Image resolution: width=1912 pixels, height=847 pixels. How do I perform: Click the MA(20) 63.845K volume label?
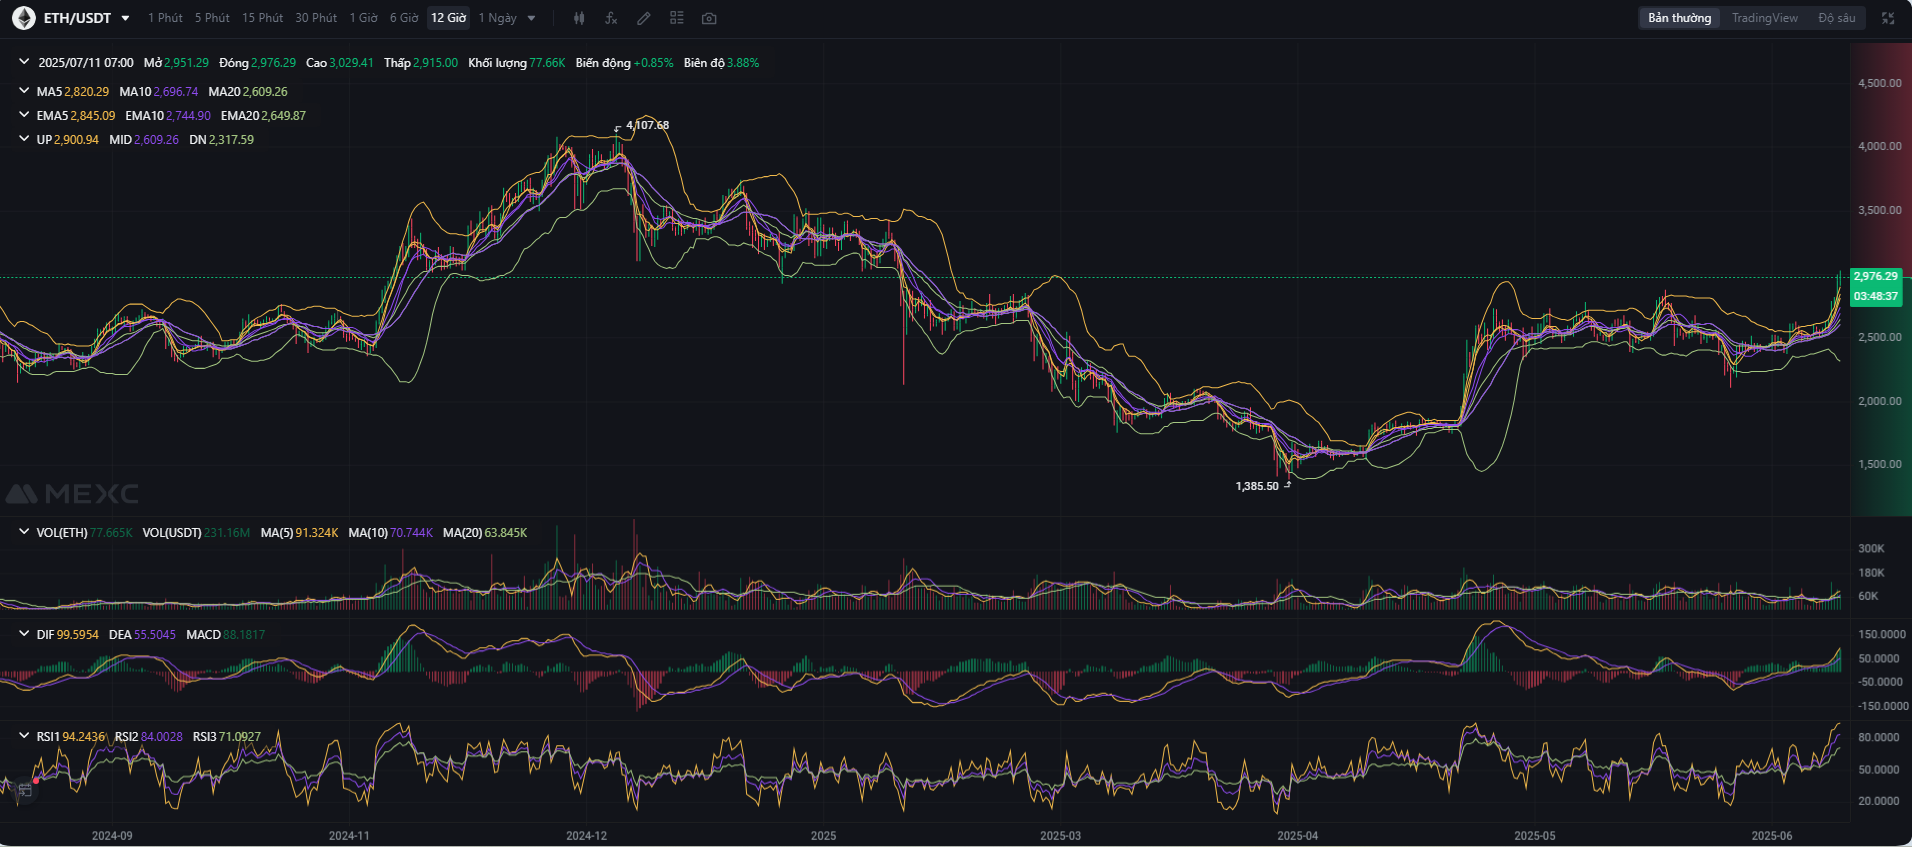[485, 532]
